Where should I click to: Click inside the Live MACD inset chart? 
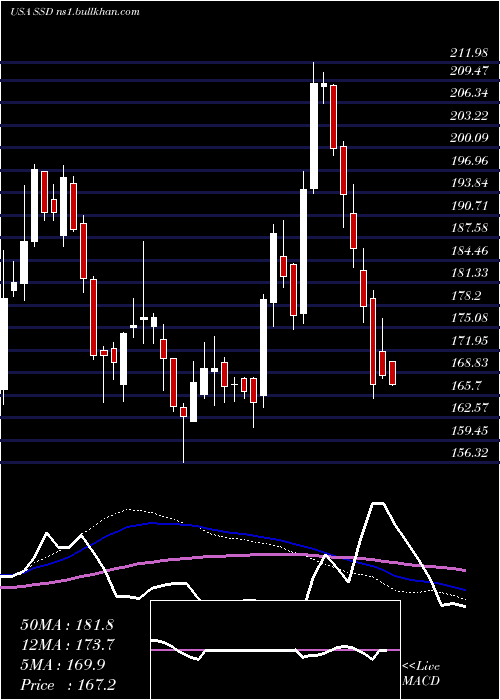[275, 650]
